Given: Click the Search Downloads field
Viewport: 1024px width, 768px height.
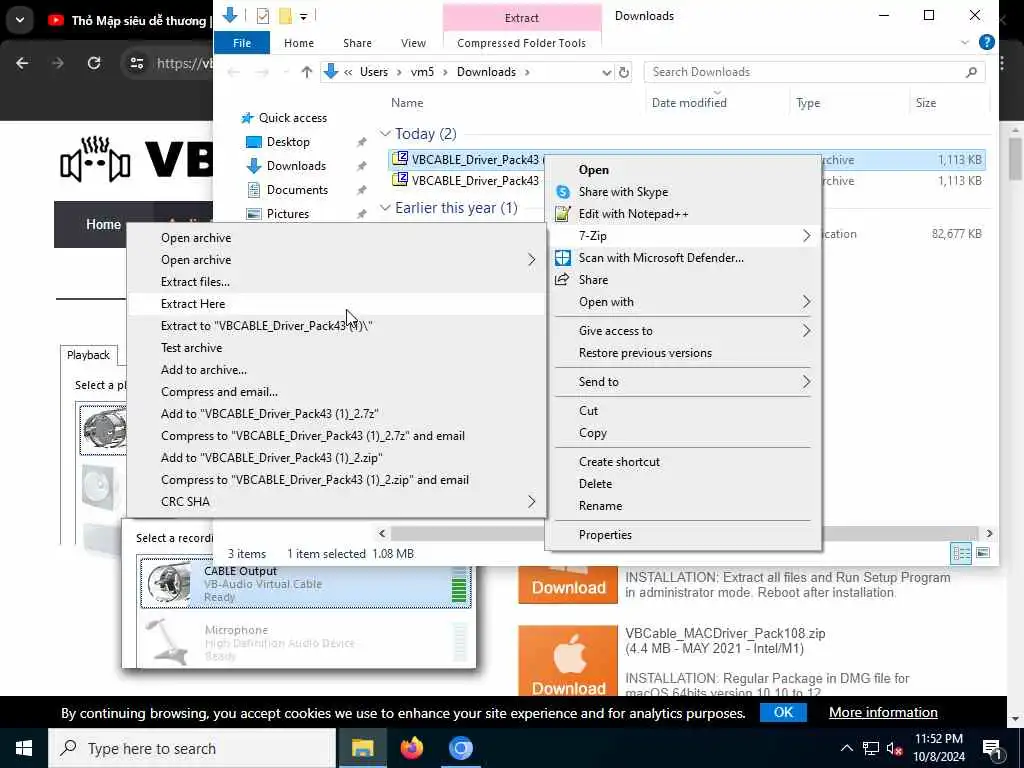Looking at the screenshot, I should click(814, 72).
